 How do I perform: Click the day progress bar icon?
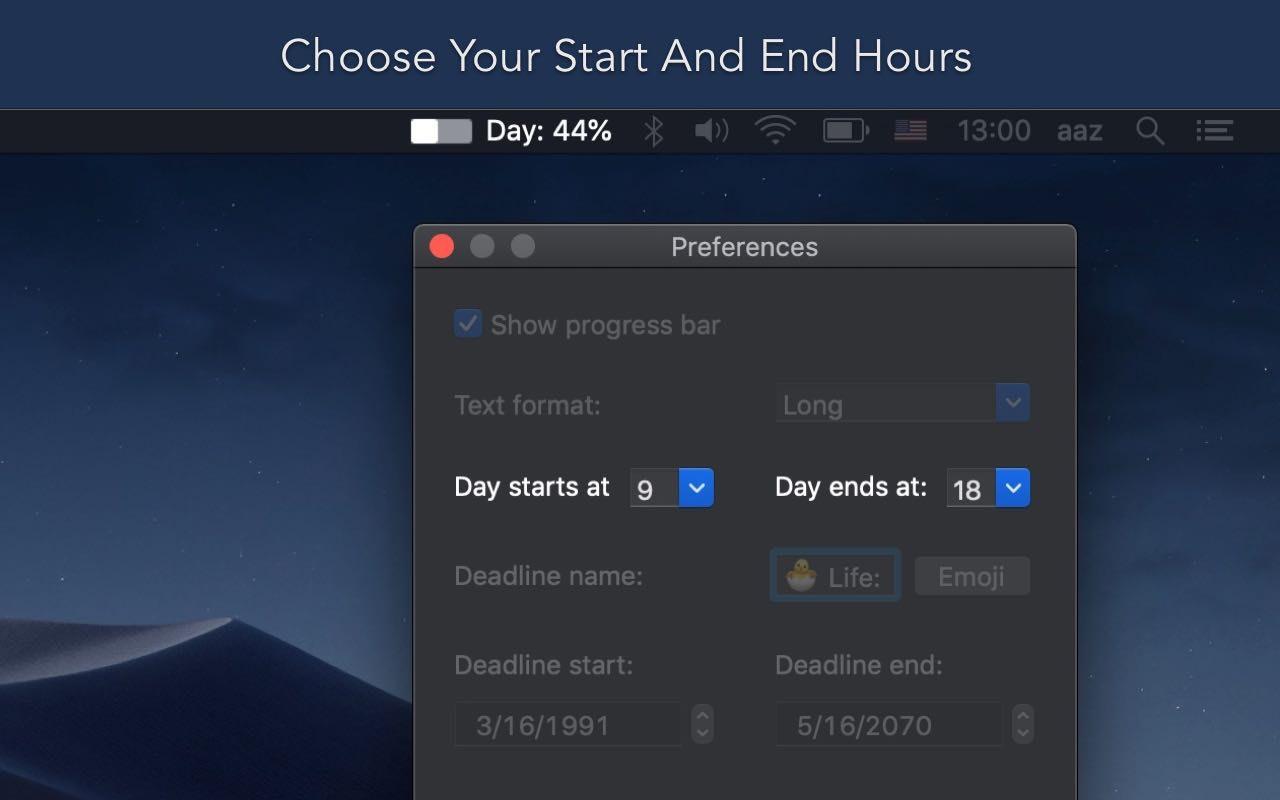tap(441, 131)
